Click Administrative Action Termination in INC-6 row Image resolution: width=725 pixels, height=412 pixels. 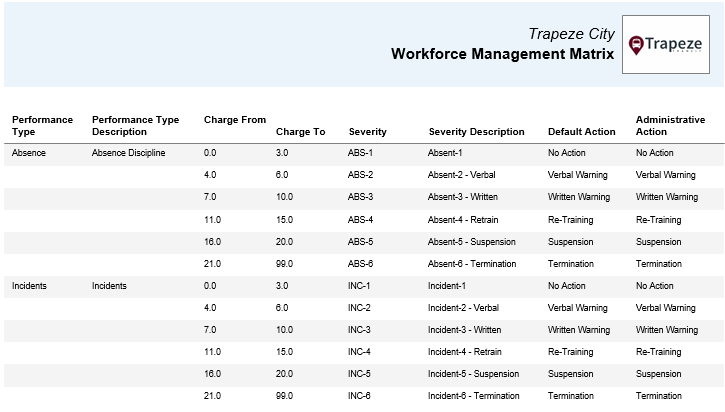[659, 396]
